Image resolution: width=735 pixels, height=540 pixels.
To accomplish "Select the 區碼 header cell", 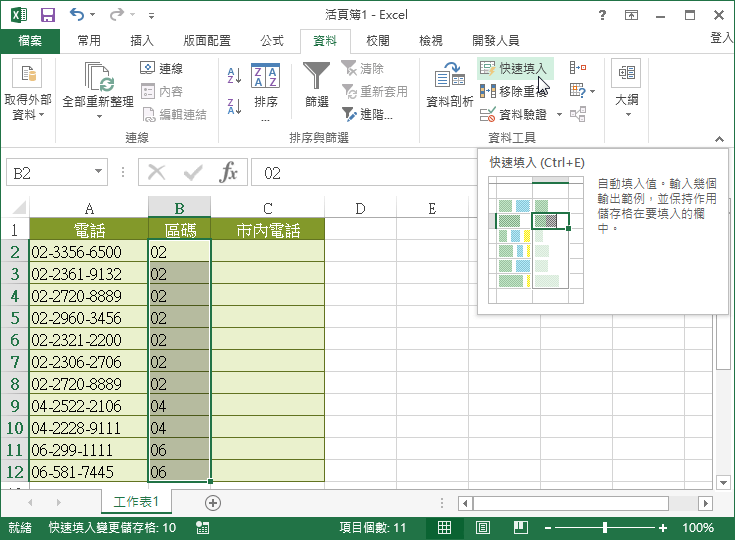I will (180, 230).
